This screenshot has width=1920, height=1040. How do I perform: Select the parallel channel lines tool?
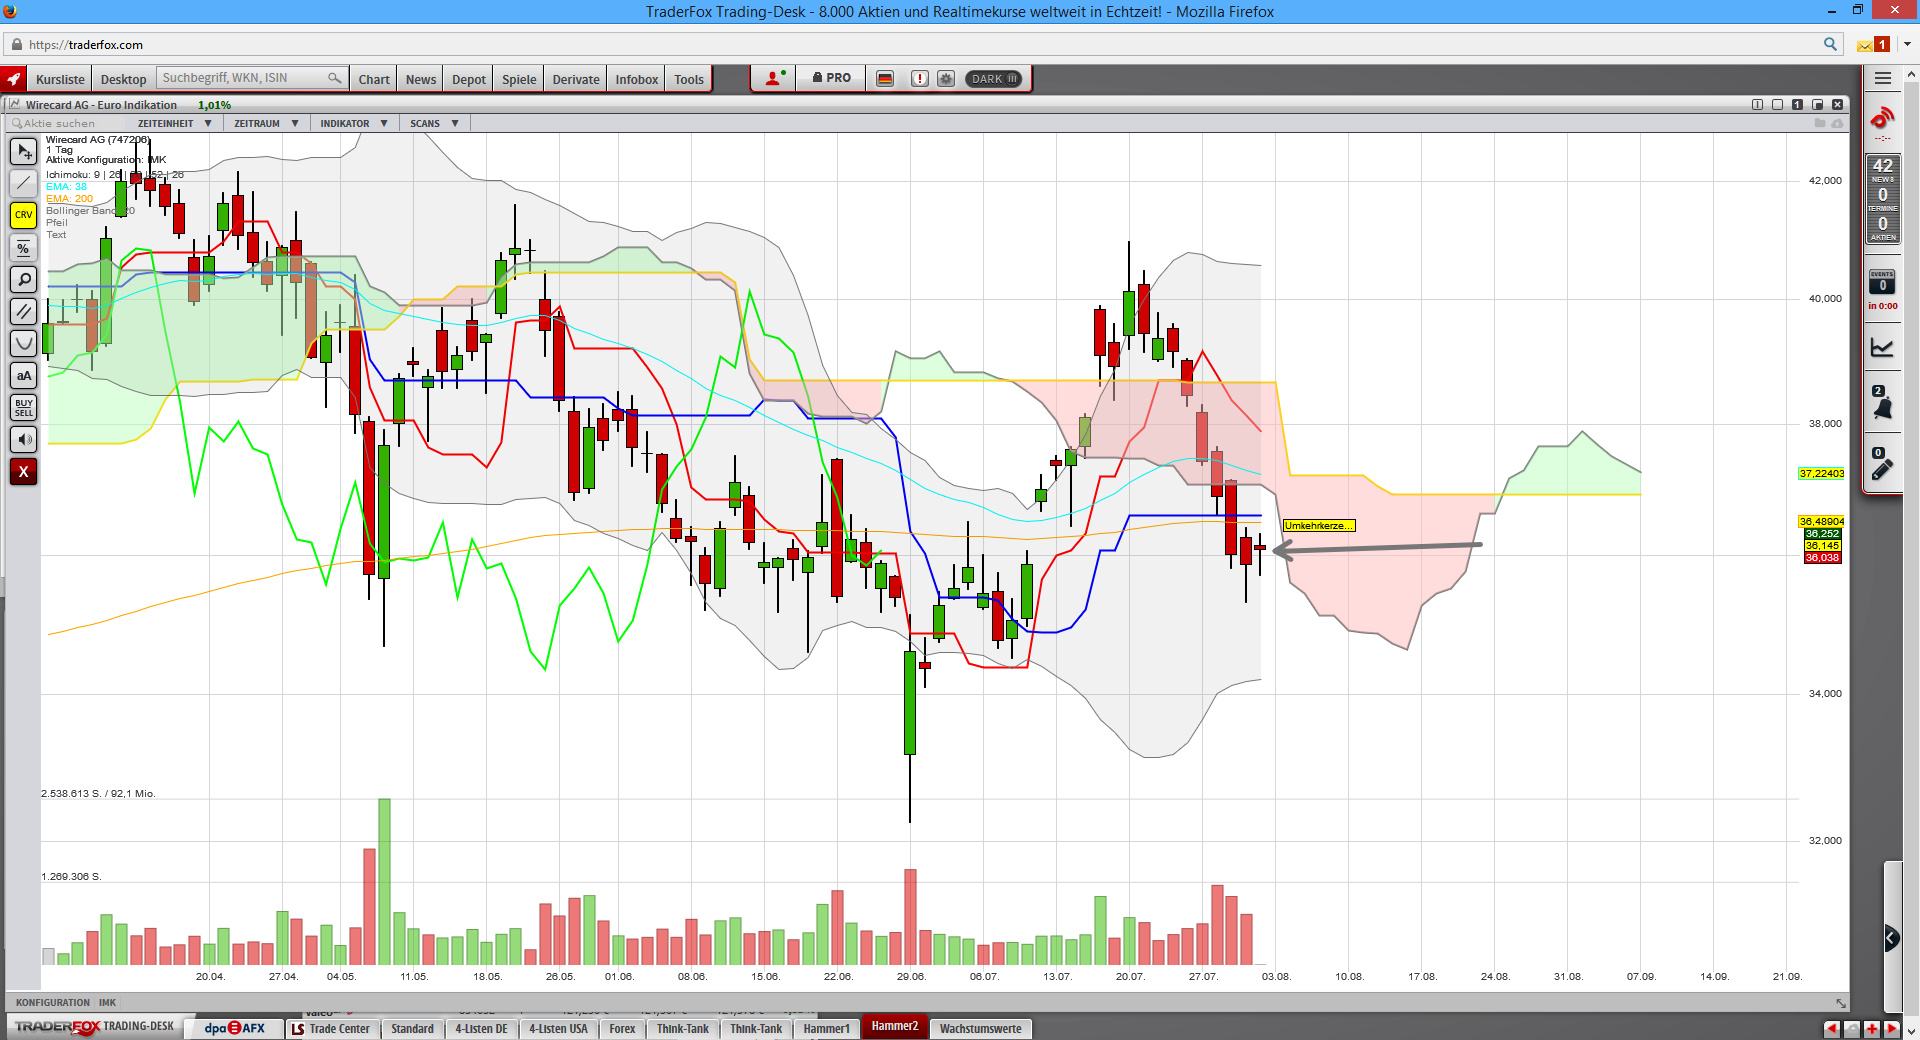click(24, 311)
